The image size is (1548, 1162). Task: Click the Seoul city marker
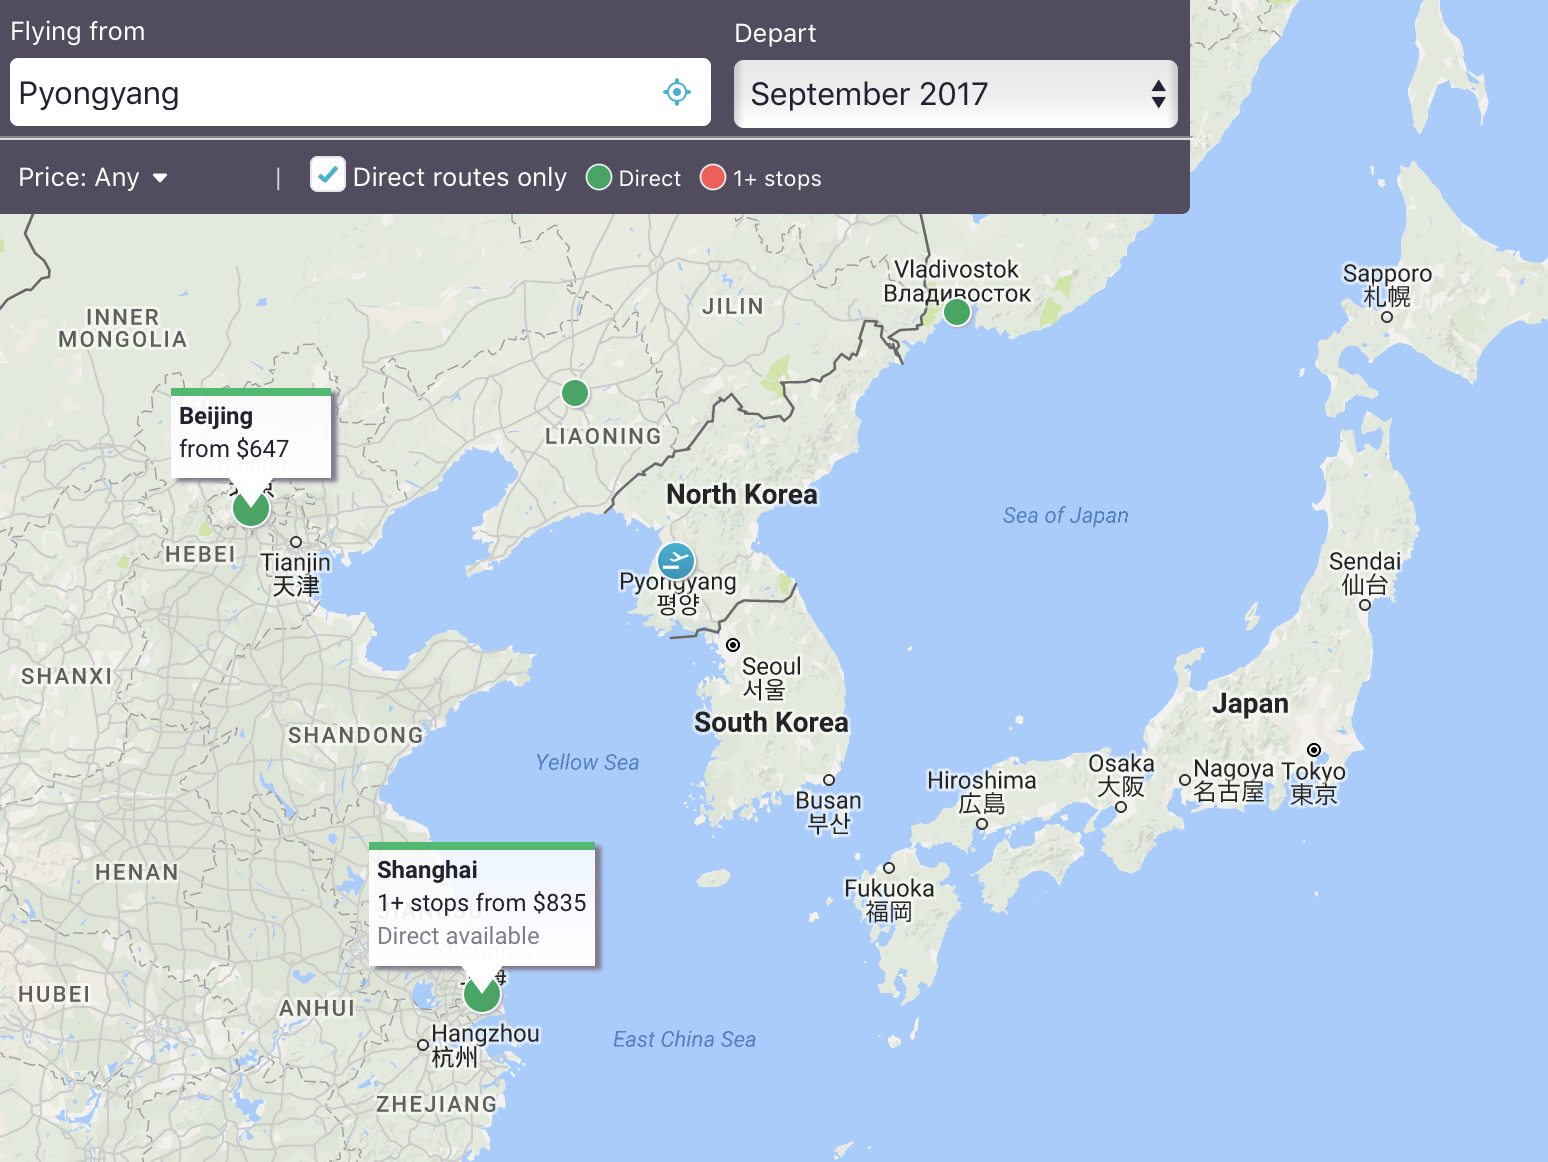[x=733, y=645]
